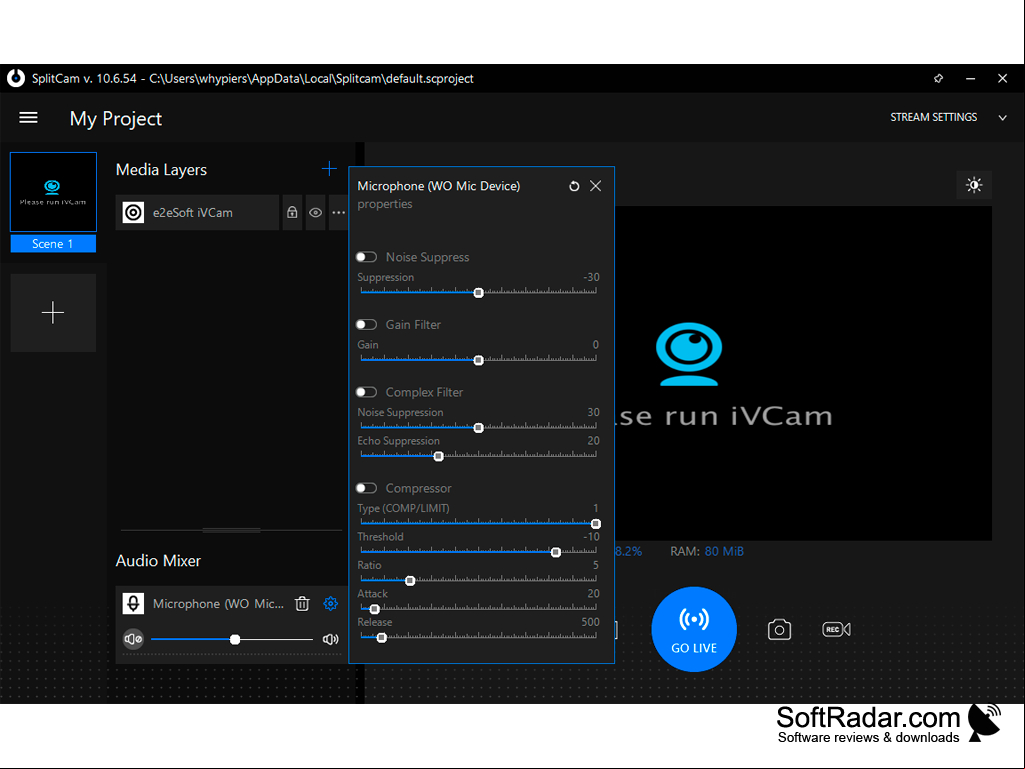Add a new scene
1025x769 pixels.
pos(53,313)
